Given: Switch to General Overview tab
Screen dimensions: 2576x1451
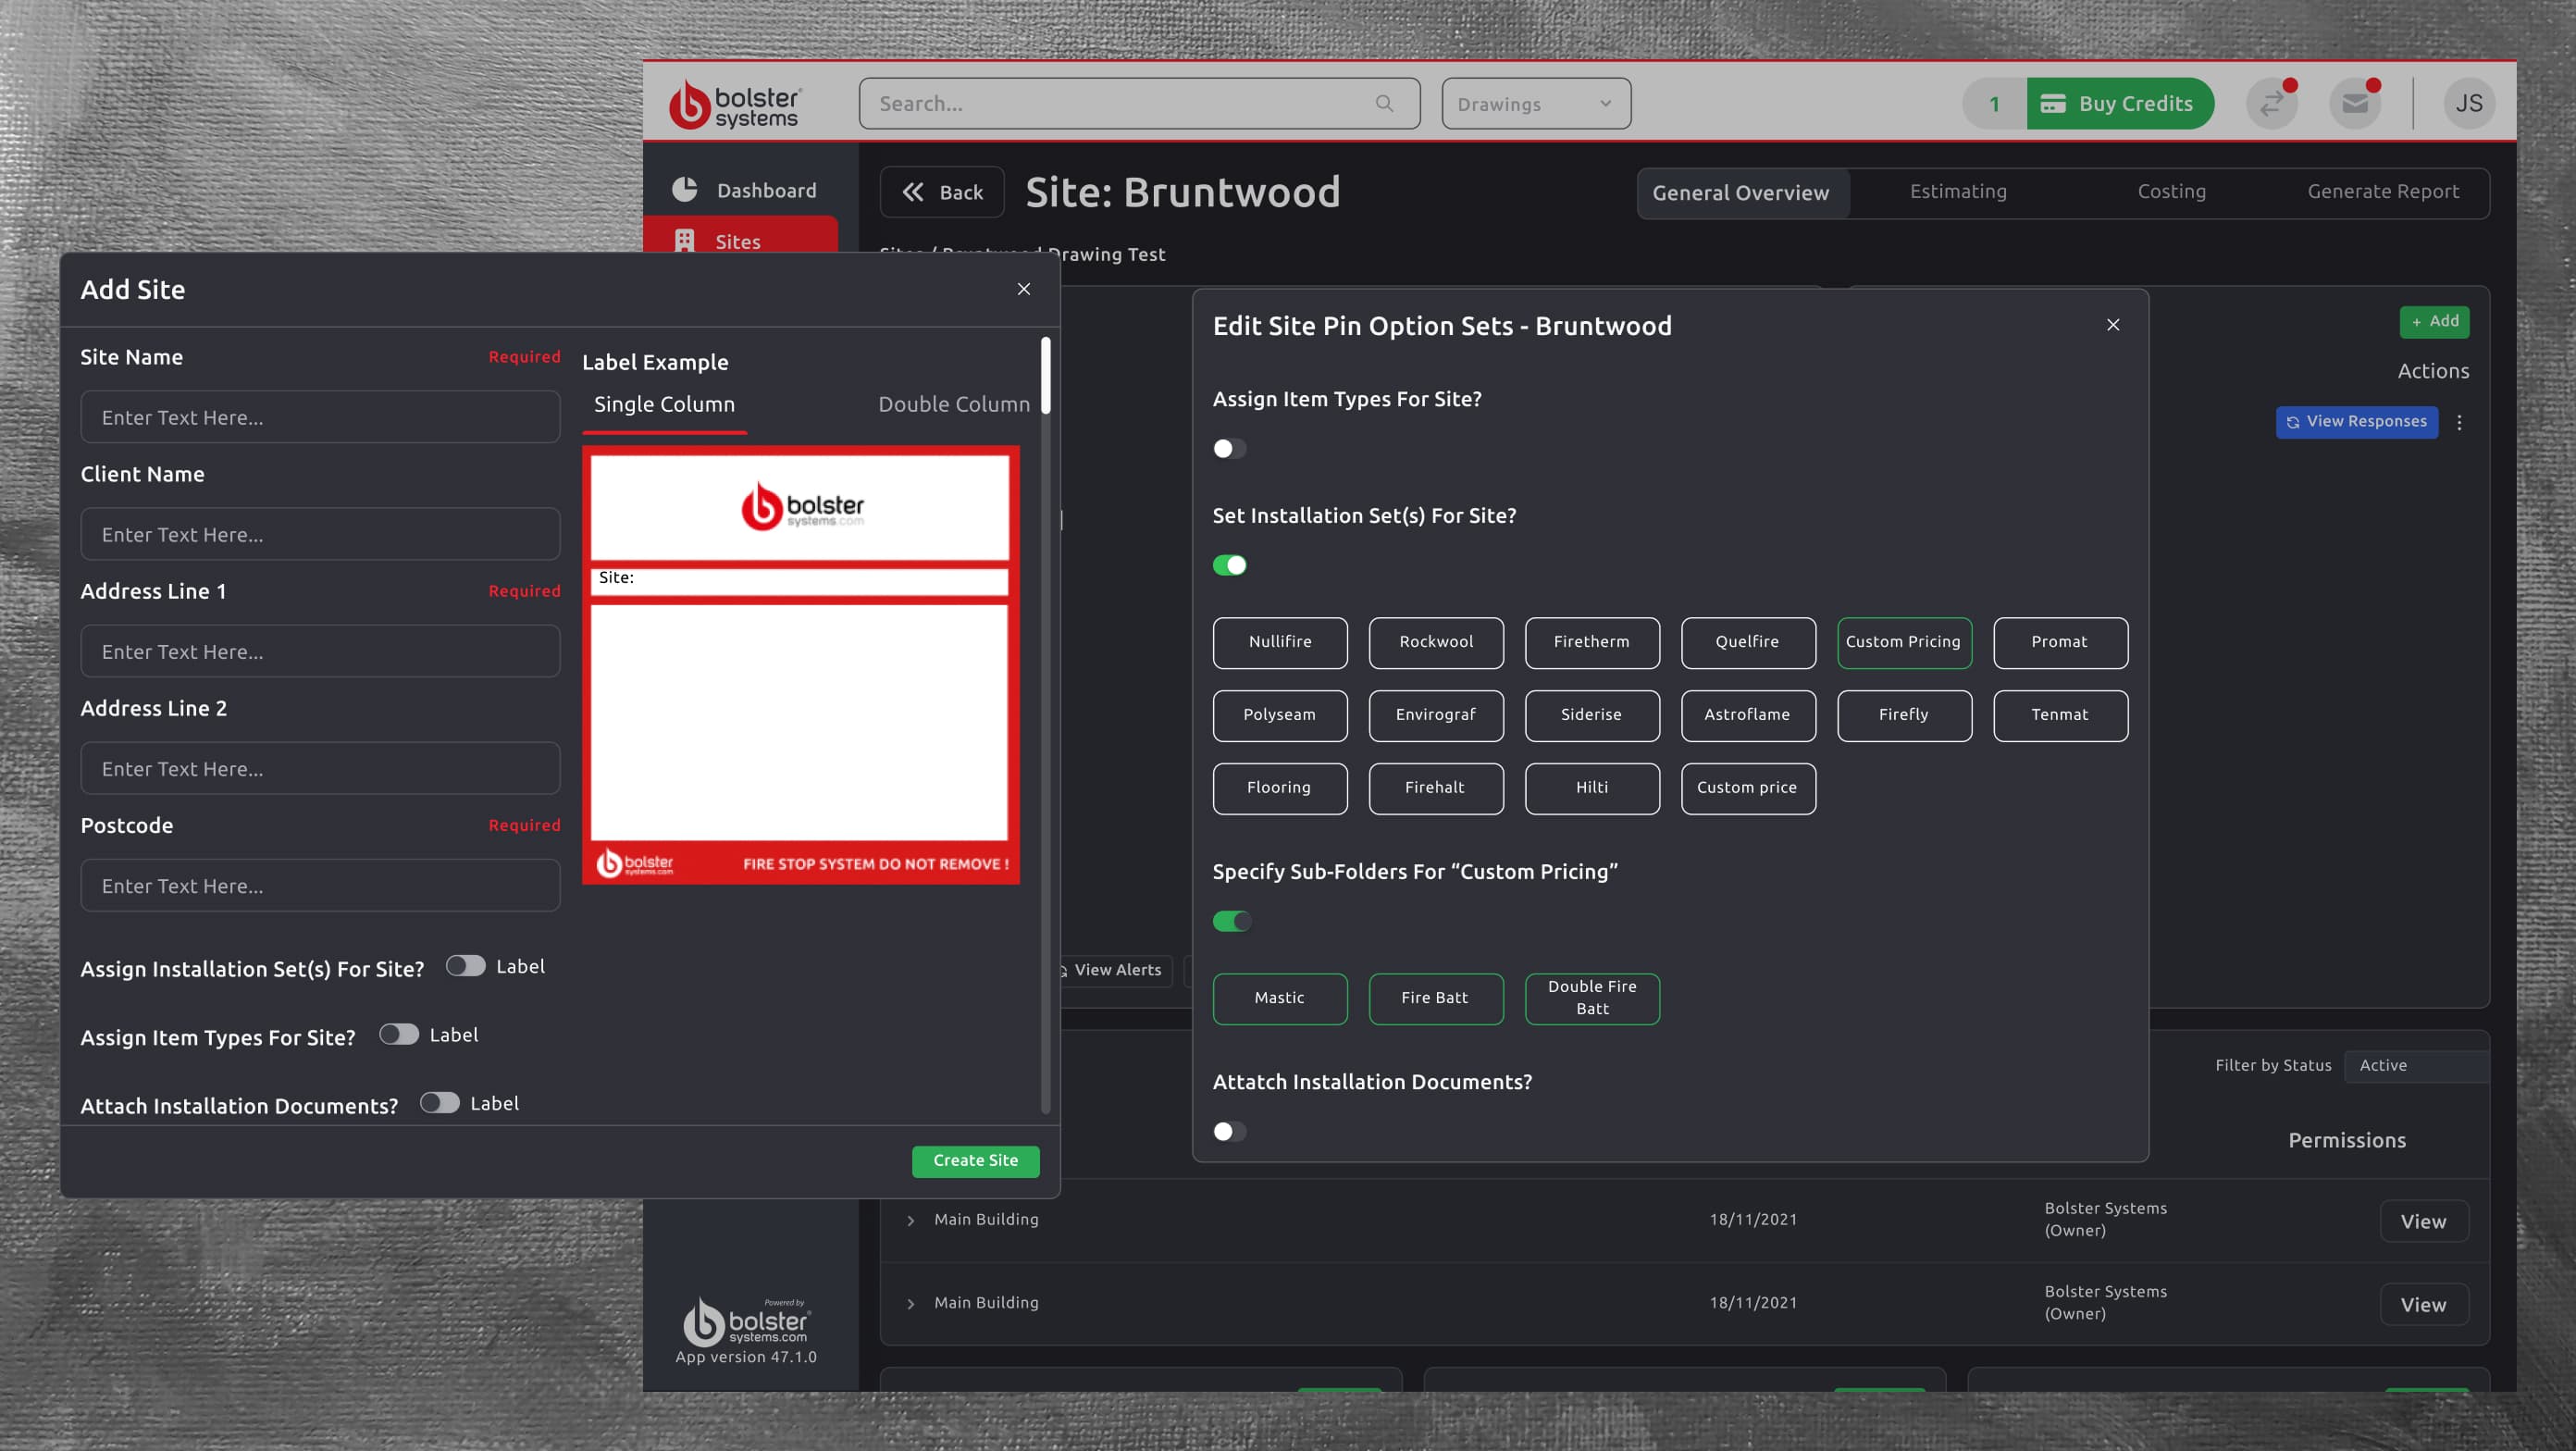Looking at the screenshot, I should 1741,192.
